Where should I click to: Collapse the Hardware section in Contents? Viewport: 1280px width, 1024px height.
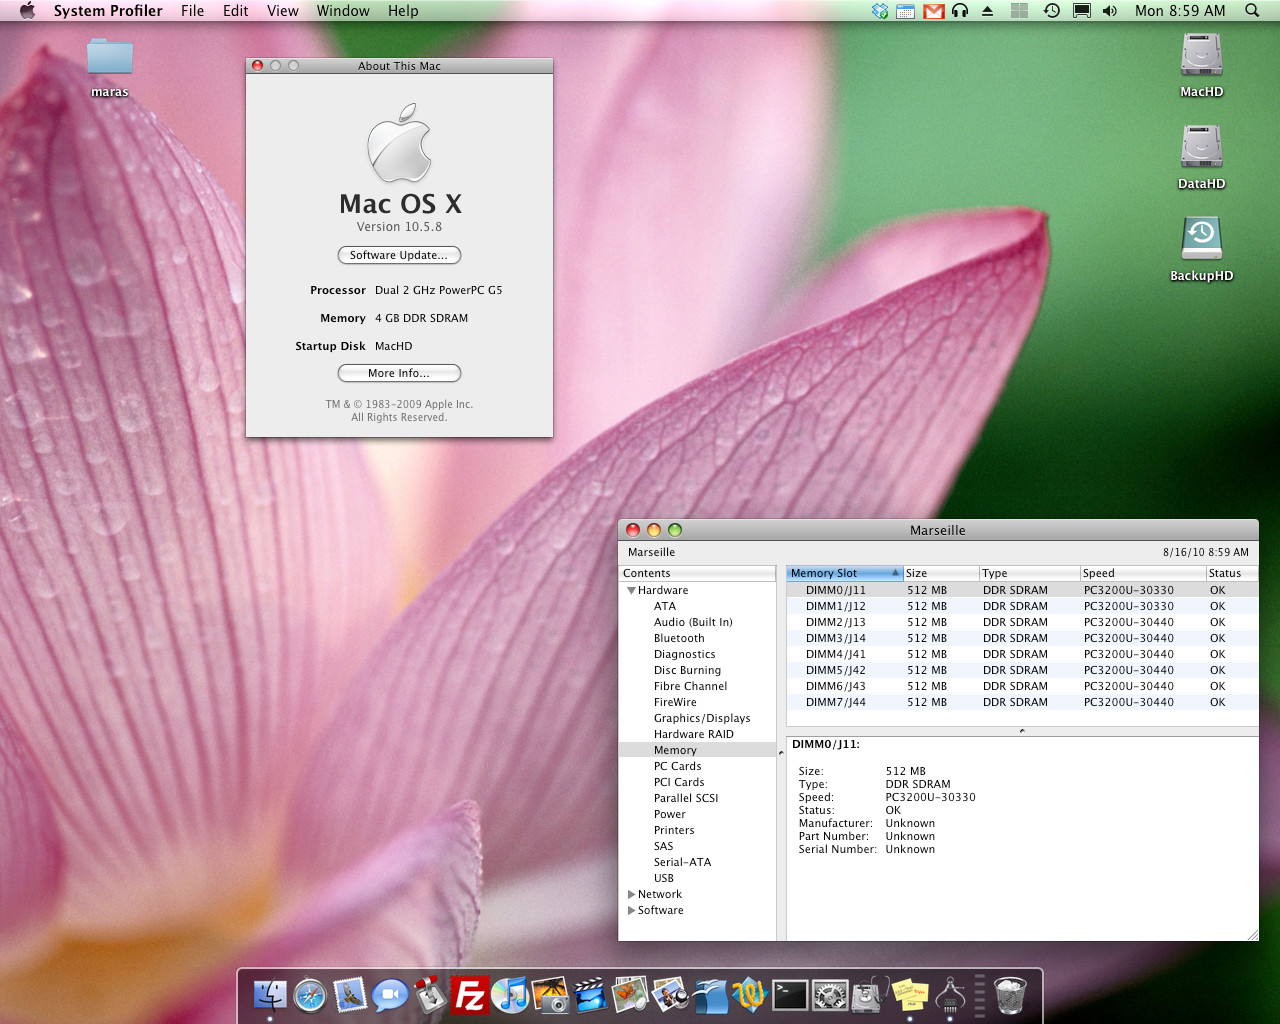(631, 591)
